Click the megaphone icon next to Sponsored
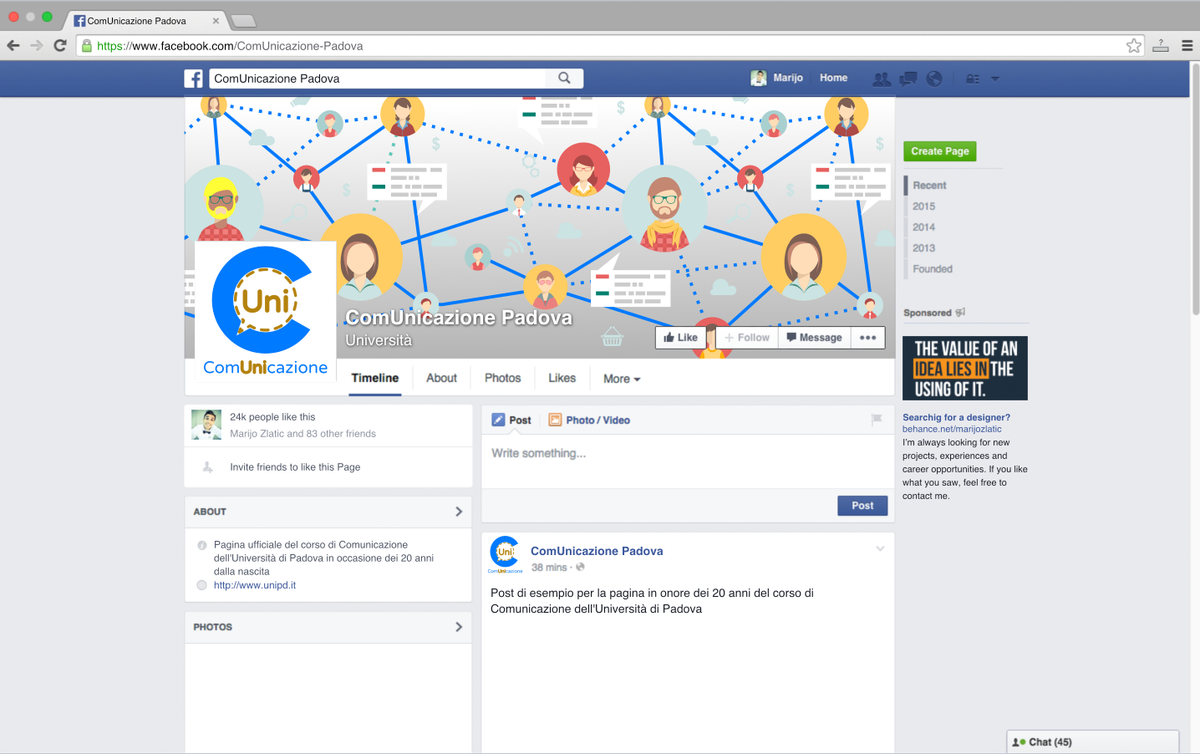 (961, 313)
